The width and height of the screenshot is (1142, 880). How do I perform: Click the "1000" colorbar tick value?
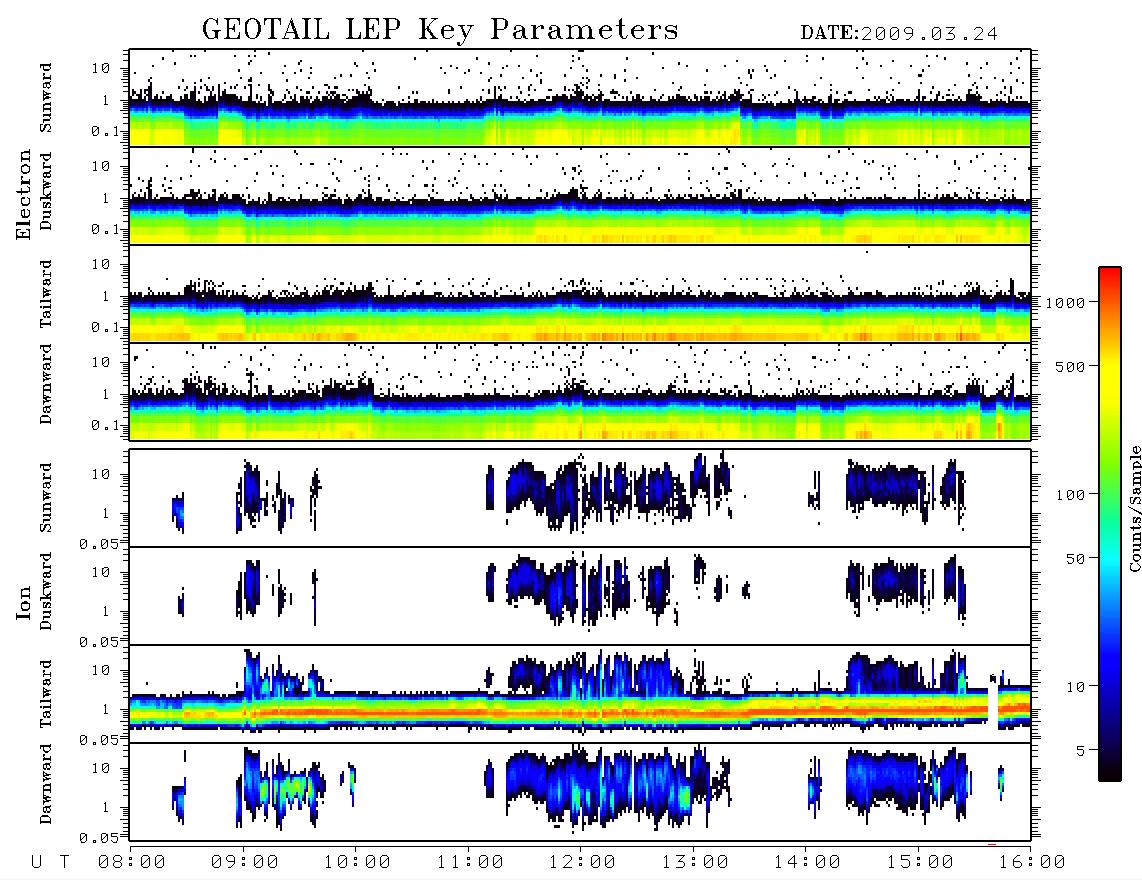point(1065,303)
